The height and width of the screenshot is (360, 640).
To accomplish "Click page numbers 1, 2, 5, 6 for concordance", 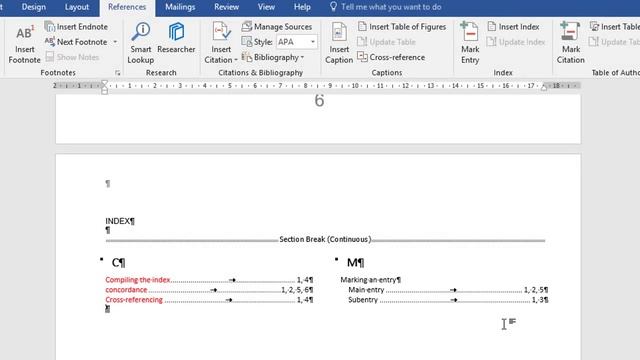I will (x=296, y=290).
